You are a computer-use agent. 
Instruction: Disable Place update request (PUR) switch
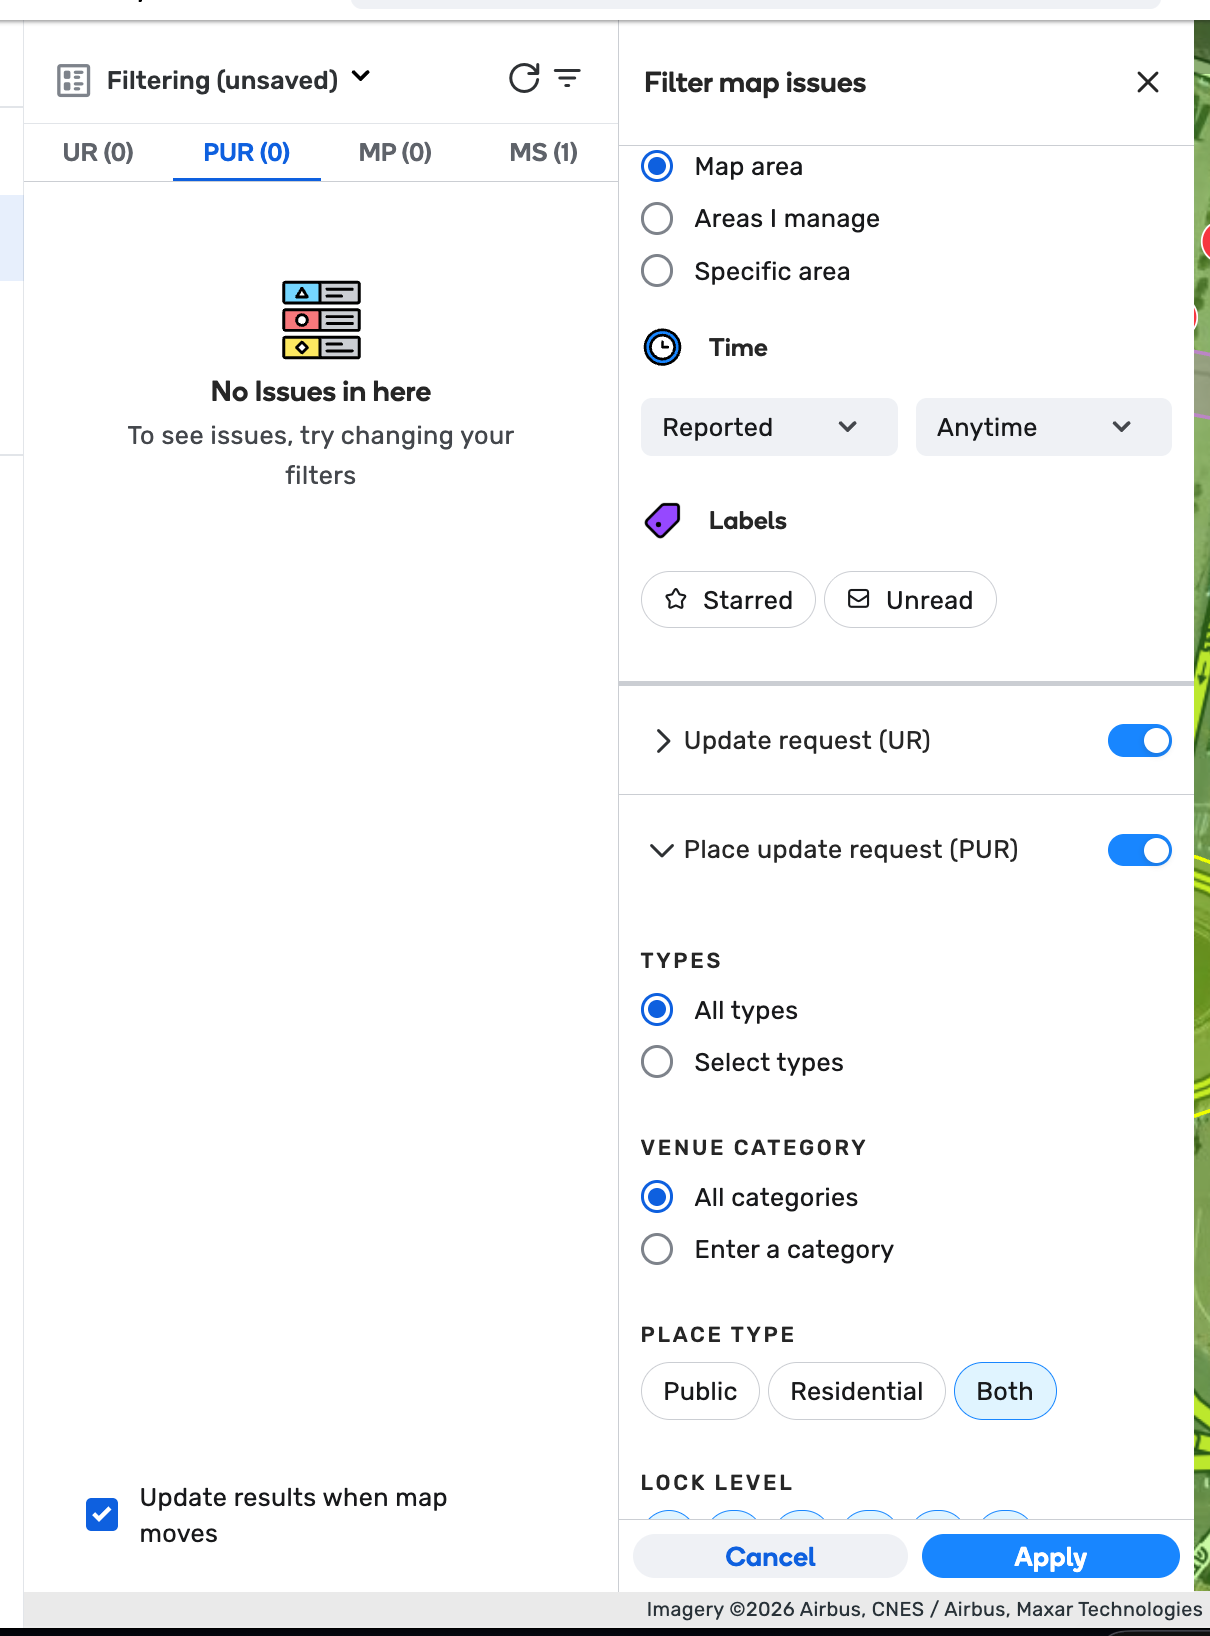point(1139,850)
